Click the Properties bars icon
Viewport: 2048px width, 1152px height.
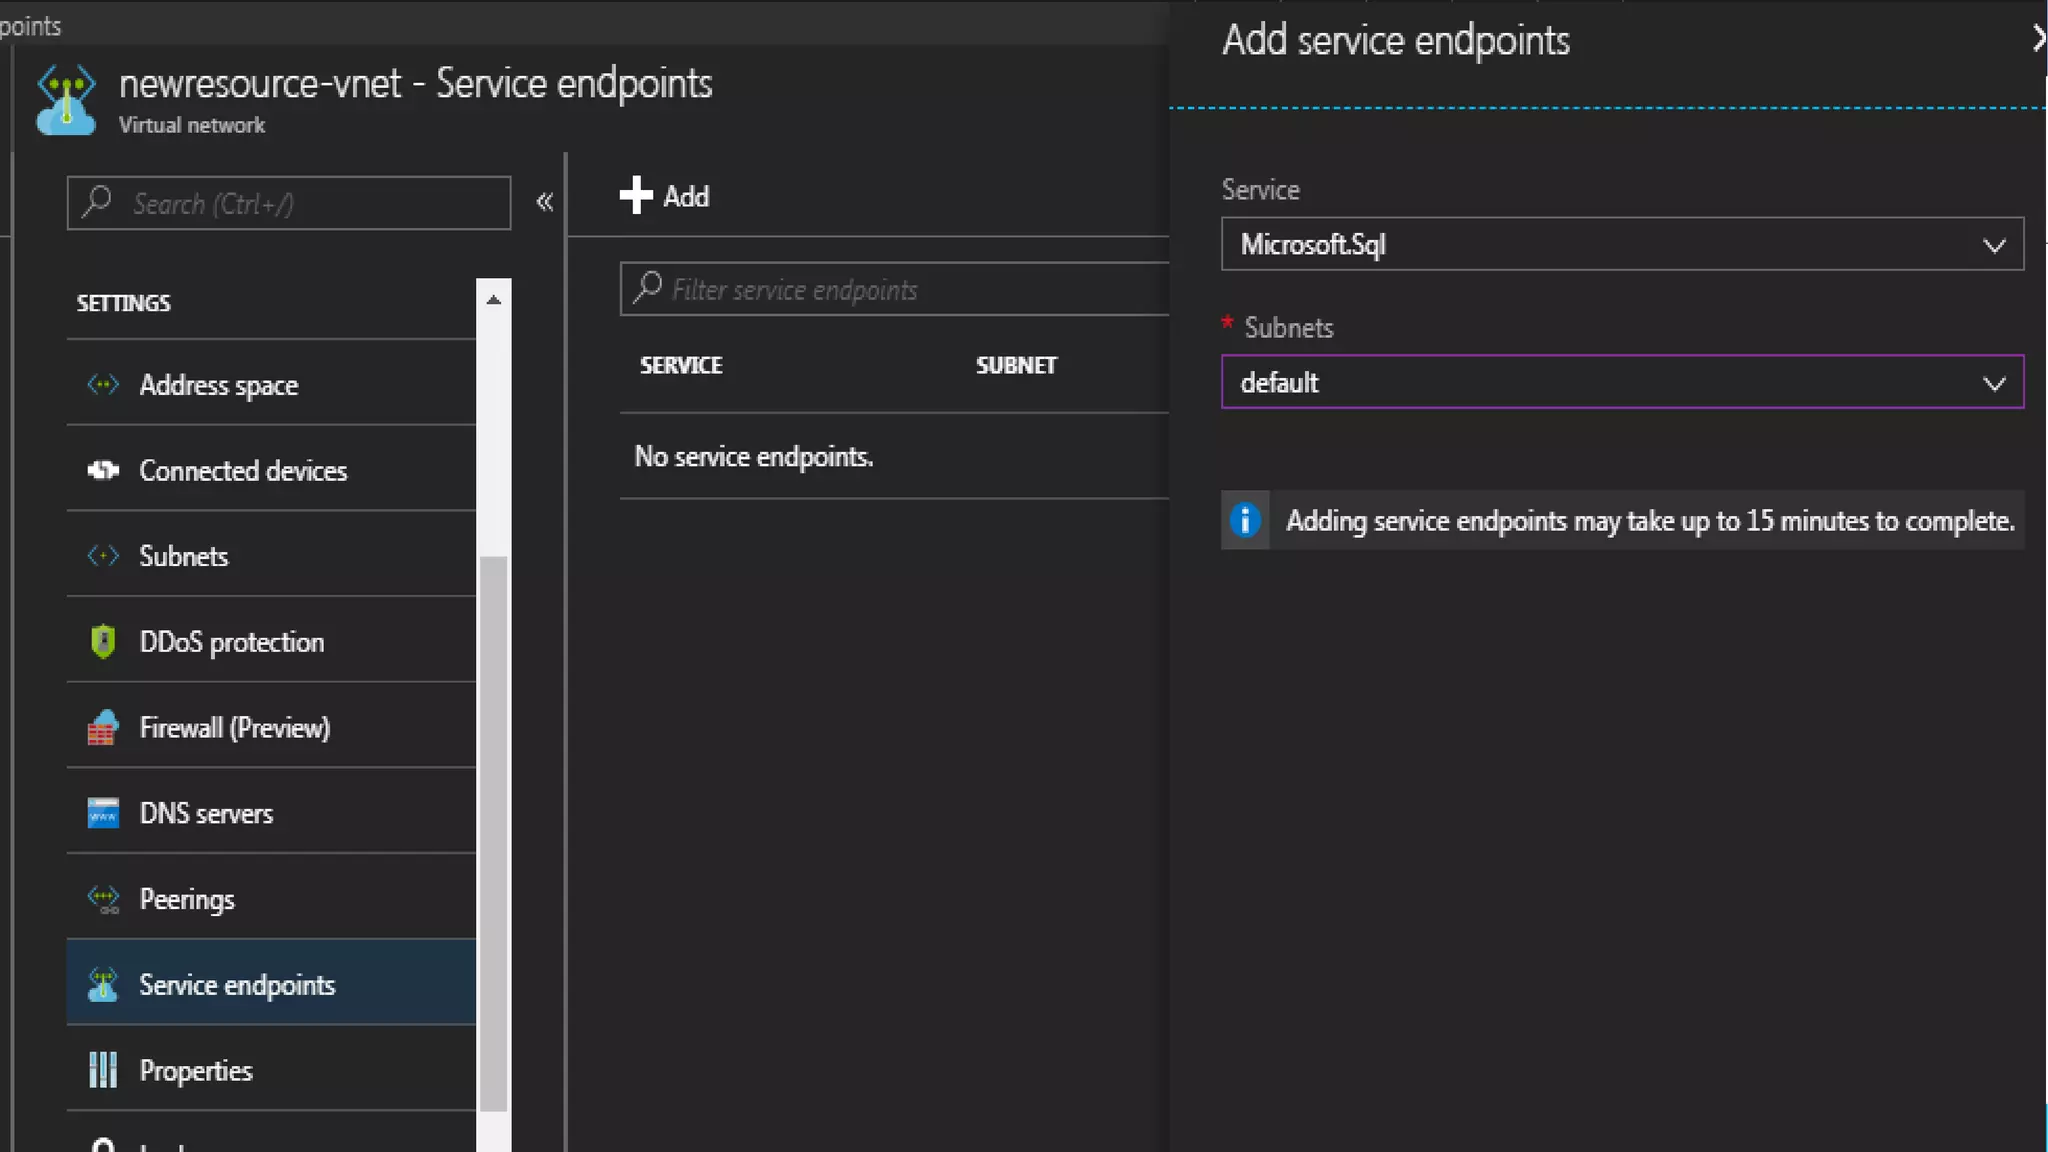tap(103, 1070)
